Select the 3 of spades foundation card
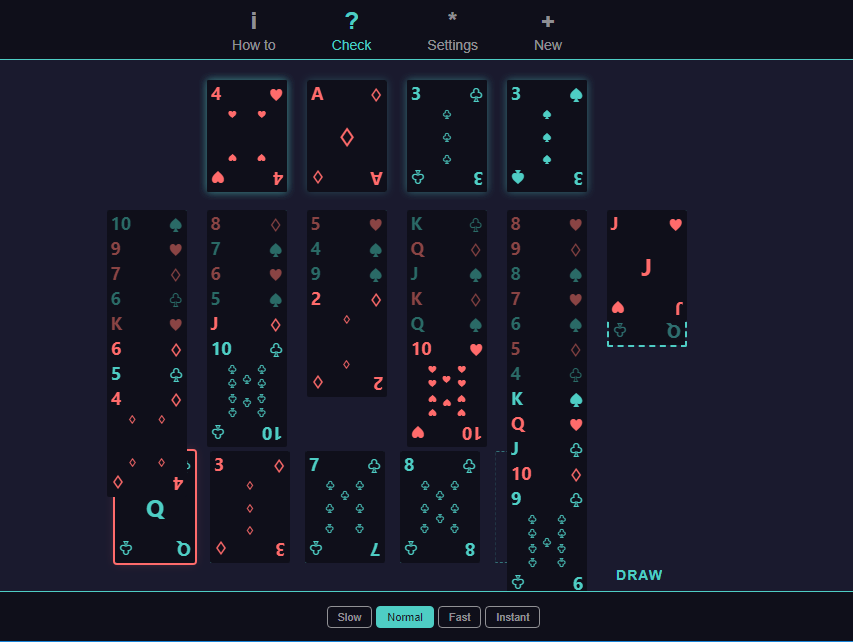Viewport: 853px width, 642px height. tap(547, 136)
